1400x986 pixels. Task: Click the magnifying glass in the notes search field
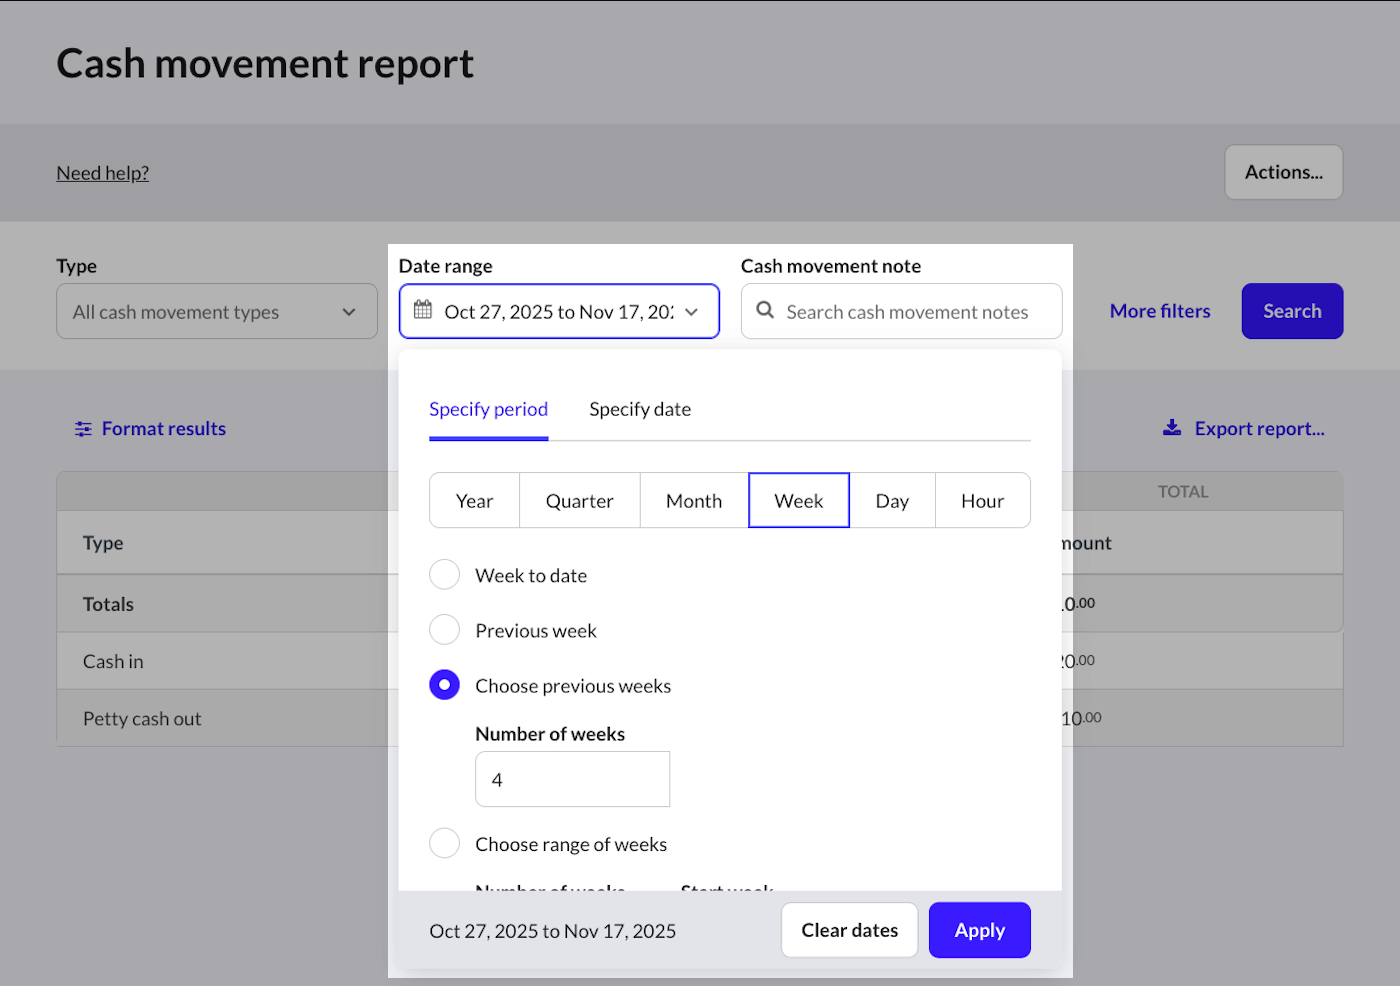click(x=764, y=311)
